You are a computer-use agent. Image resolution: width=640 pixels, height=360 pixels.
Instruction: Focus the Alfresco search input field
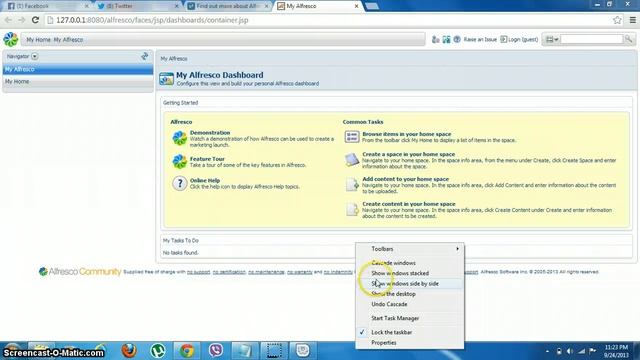pos(592,39)
